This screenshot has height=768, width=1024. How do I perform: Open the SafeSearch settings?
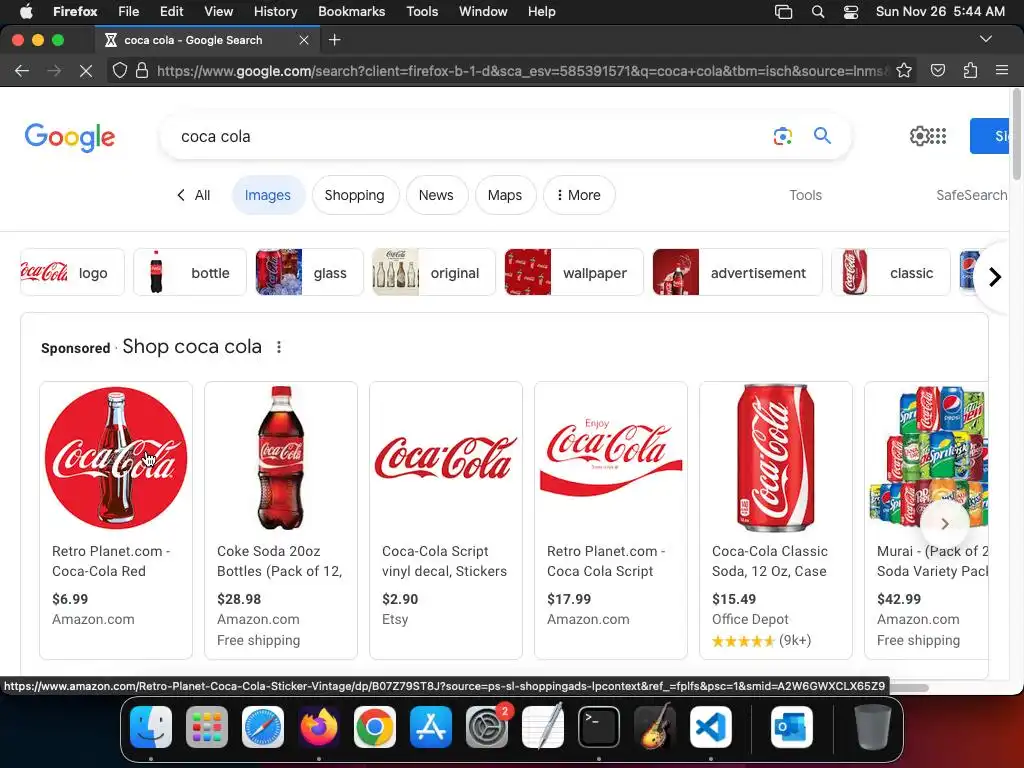click(x=971, y=195)
